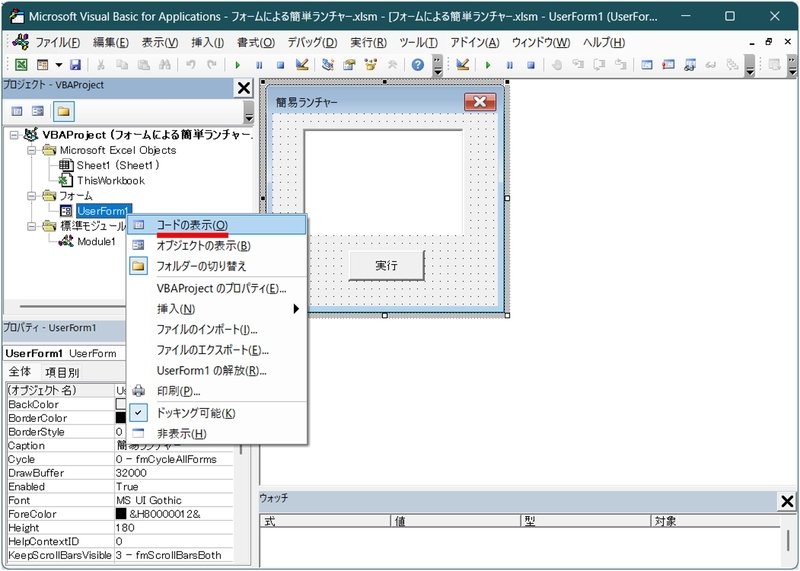Click the blue Help question mark icon
The width and height of the screenshot is (800, 571).
(x=418, y=65)
